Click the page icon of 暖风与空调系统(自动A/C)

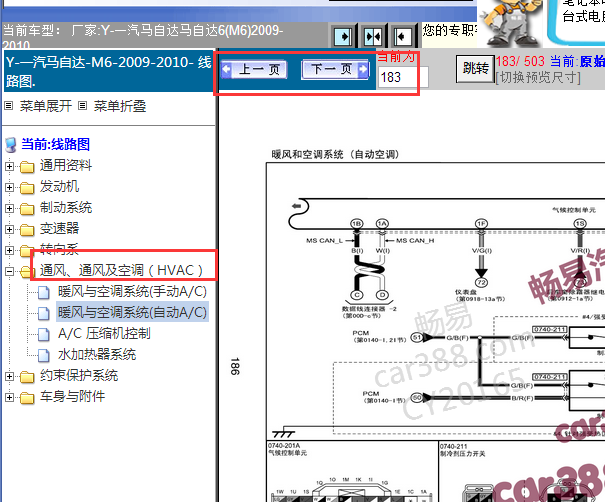pos(44,313)
